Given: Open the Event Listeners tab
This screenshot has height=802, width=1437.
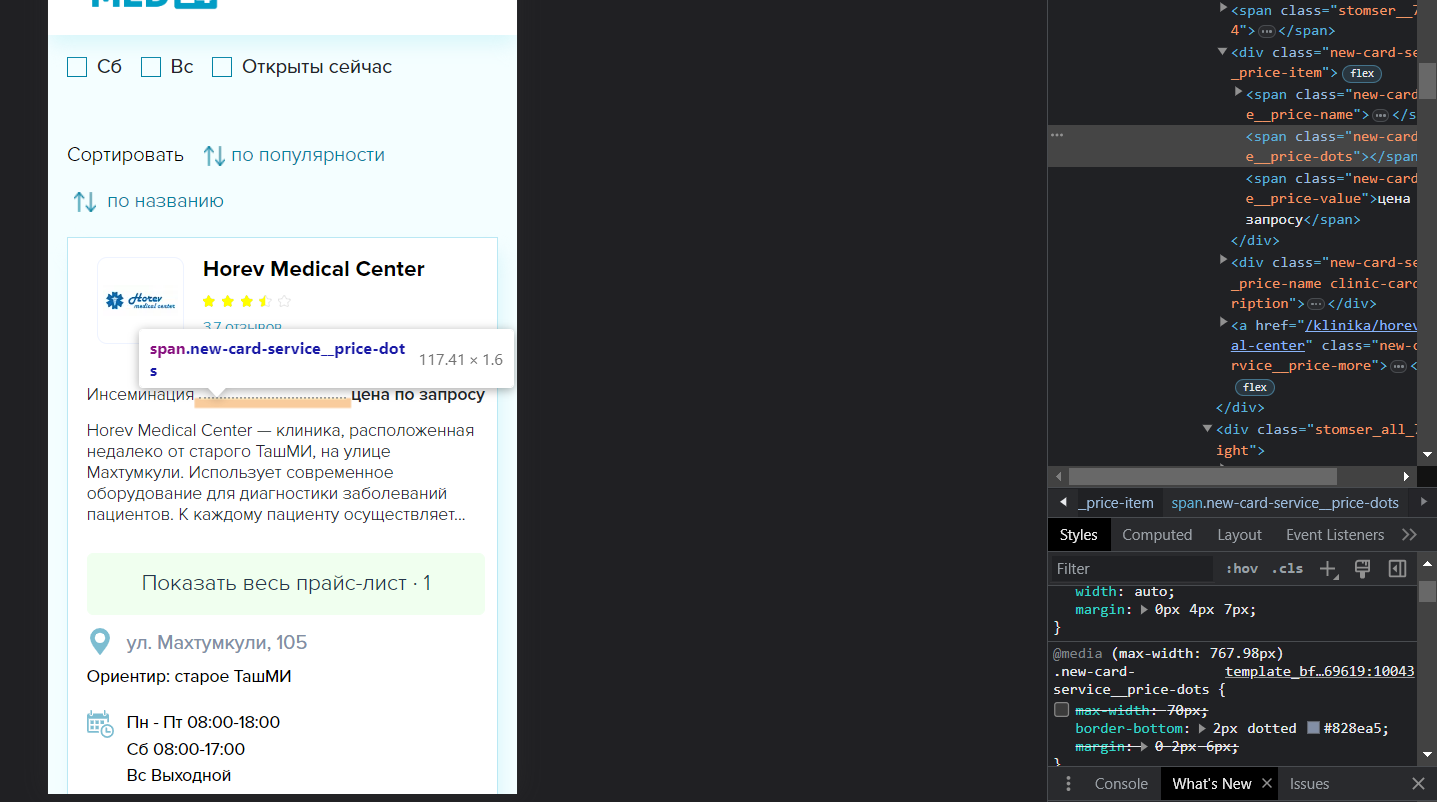Looking at the screenshot, I should pyautogui.click(x=1335, y=535).
